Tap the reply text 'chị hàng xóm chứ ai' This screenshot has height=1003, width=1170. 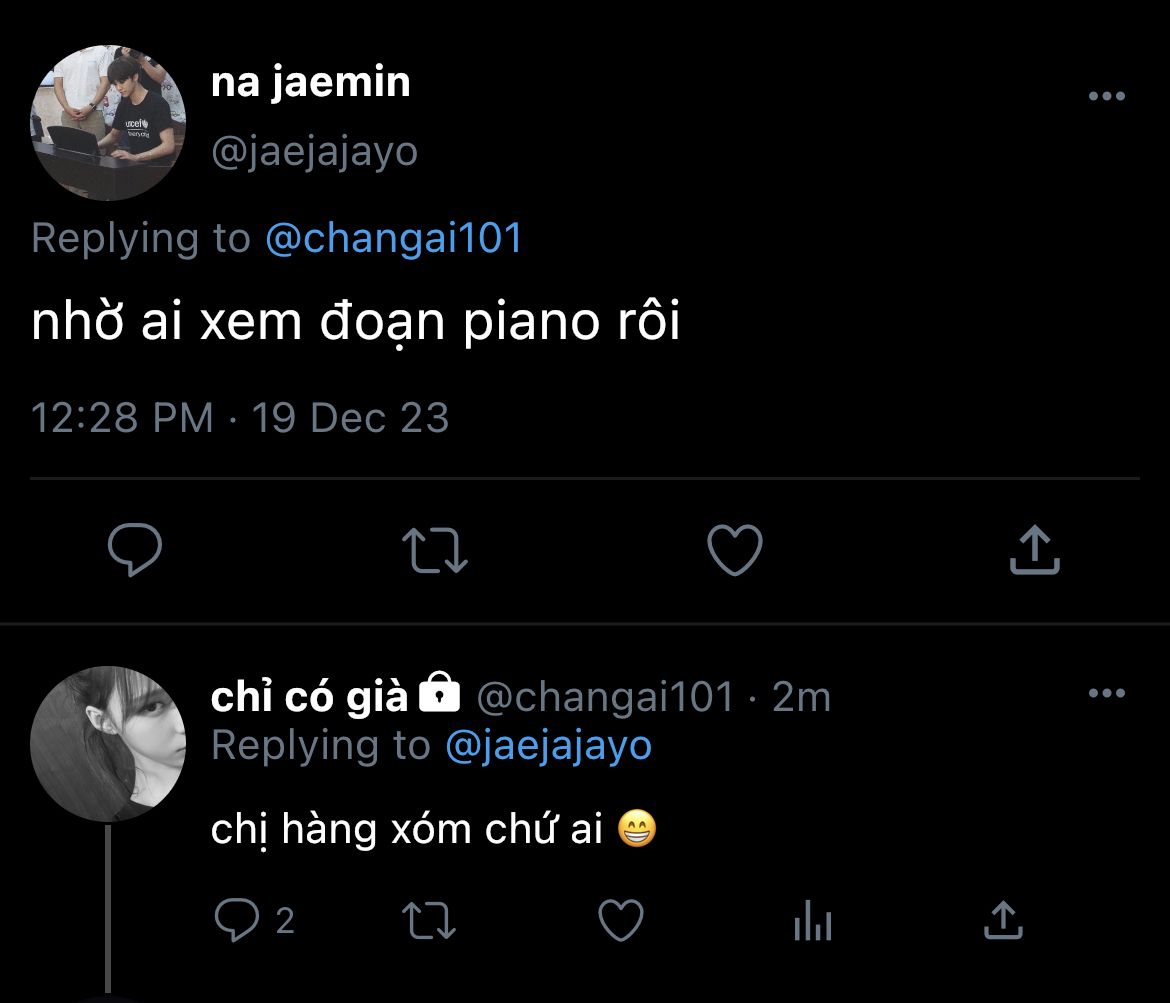pos(406,830)
